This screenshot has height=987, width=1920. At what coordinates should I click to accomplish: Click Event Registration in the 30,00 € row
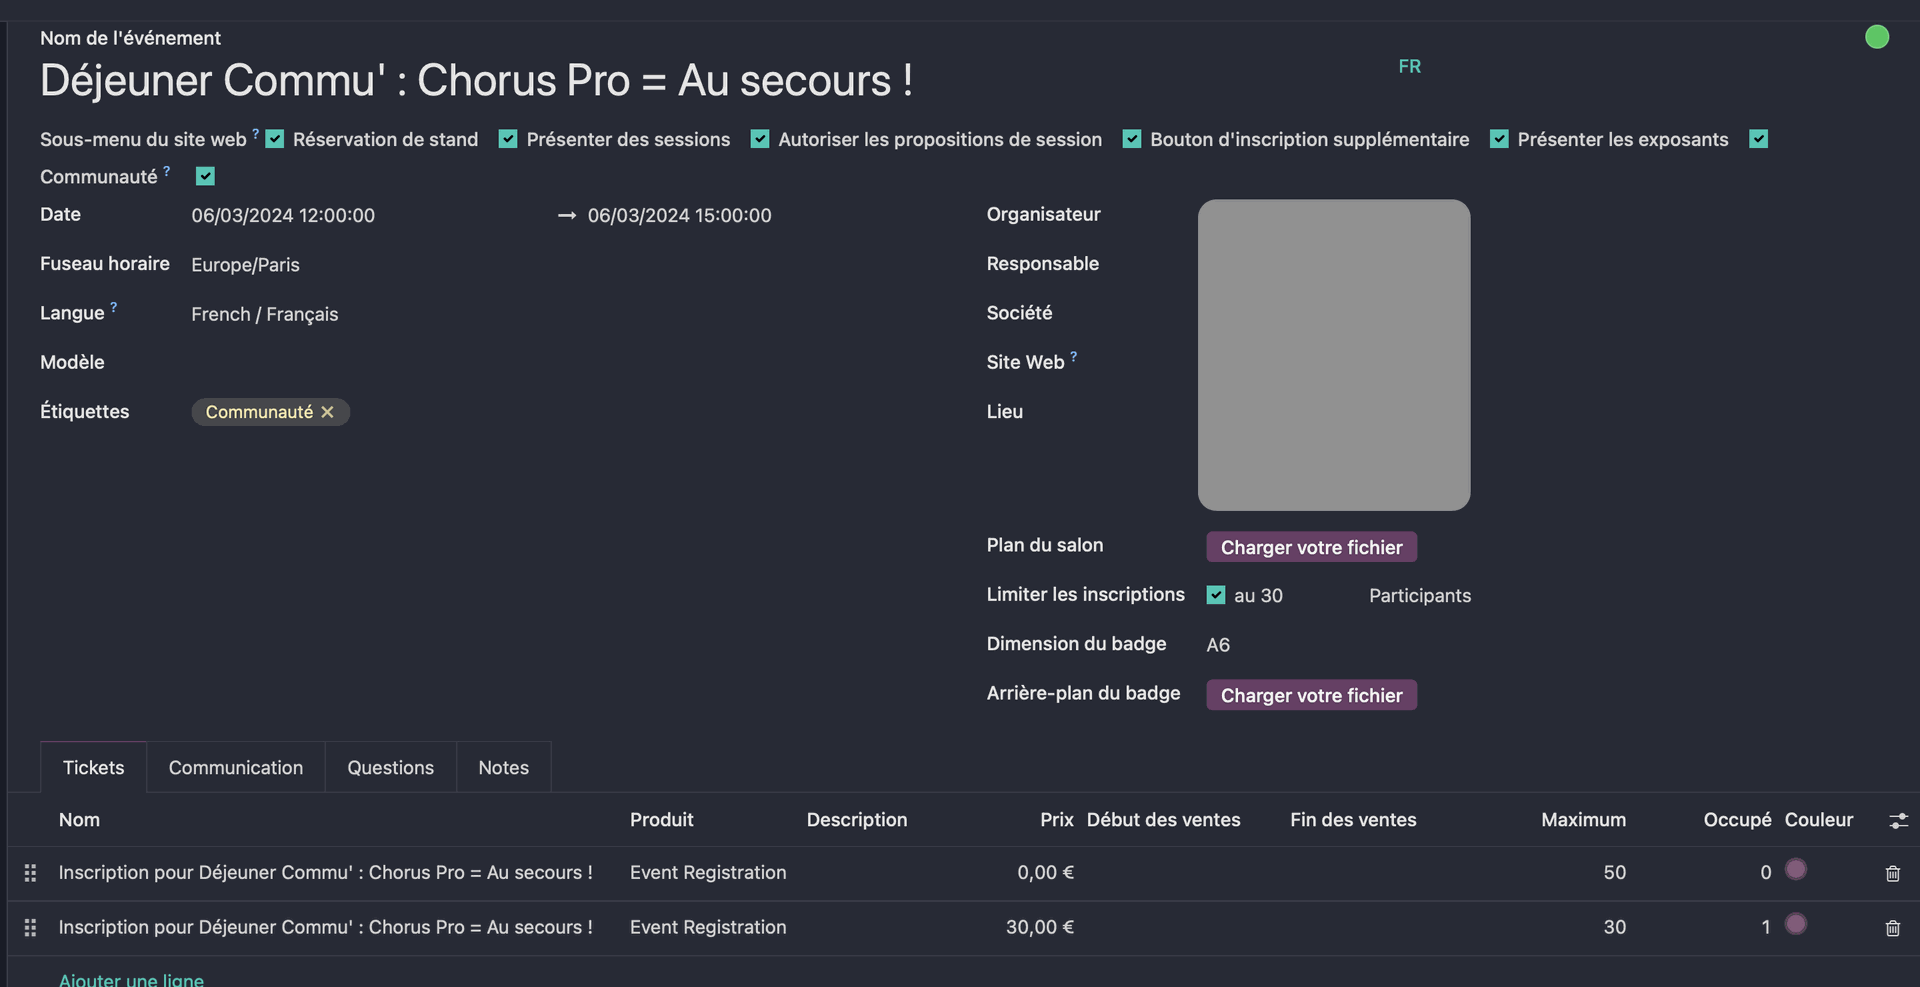point(708,928)
